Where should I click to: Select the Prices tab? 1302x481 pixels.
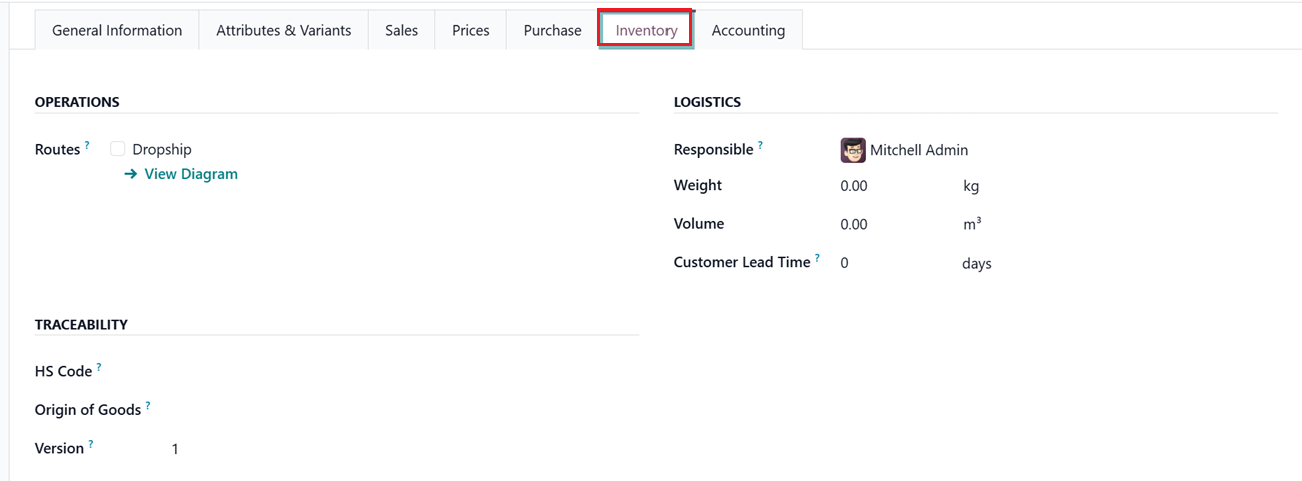470,31
